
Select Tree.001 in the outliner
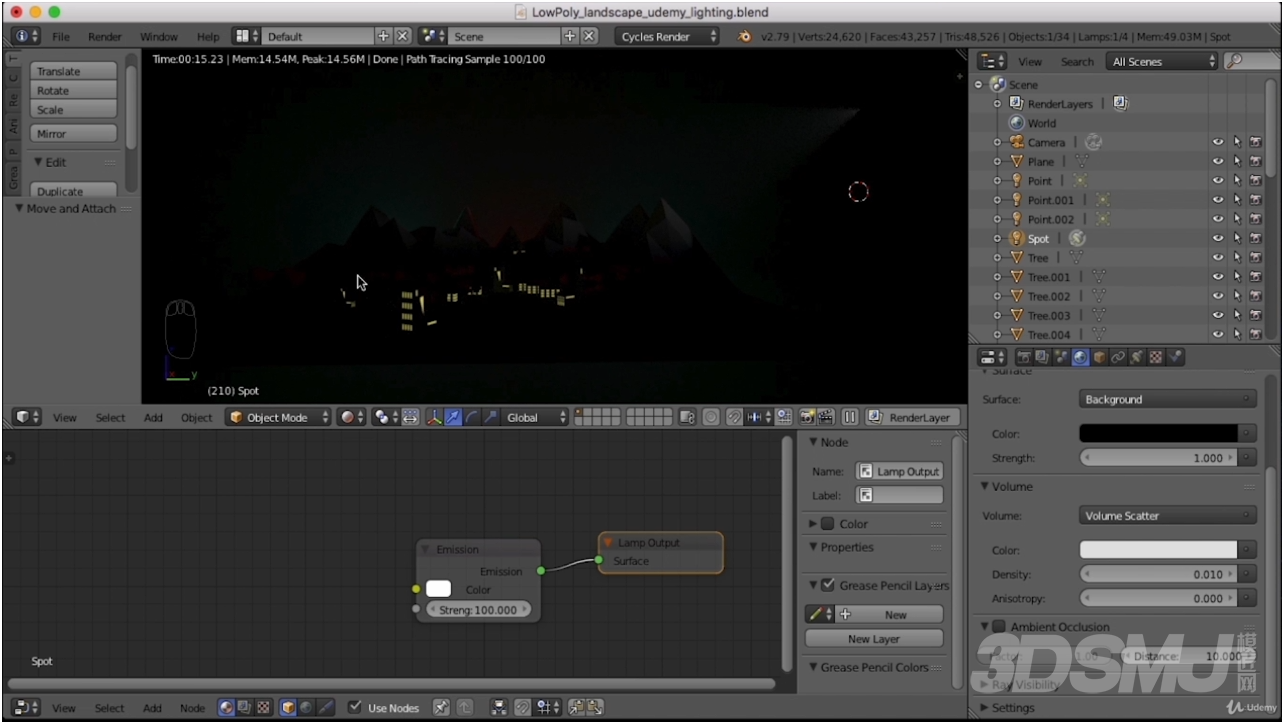pos(1048,277)
